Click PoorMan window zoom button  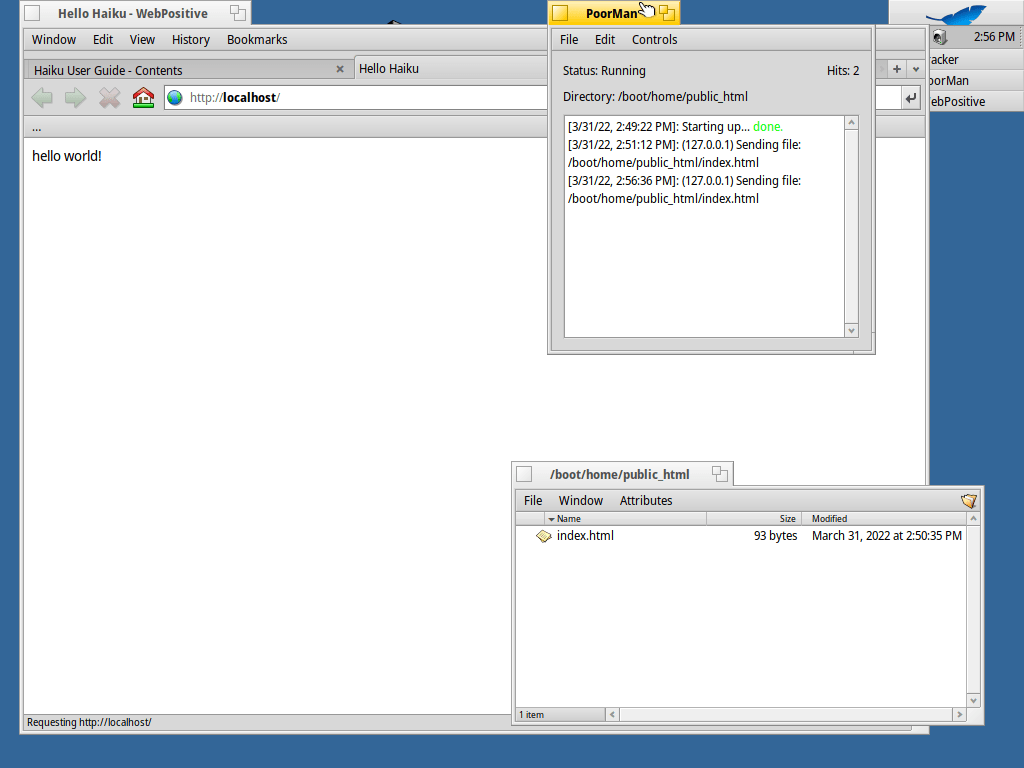(667, 12)
